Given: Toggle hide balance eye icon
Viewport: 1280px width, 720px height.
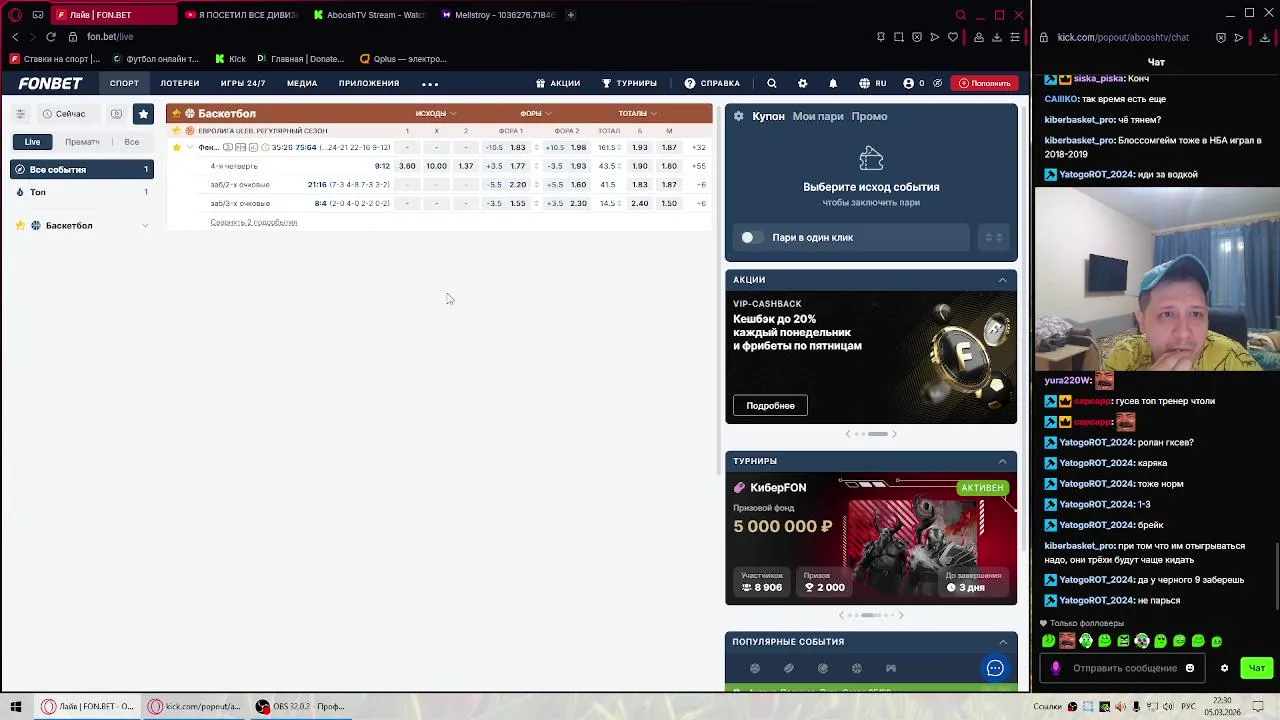Looking at the screenshot, I should pos(937,84).
